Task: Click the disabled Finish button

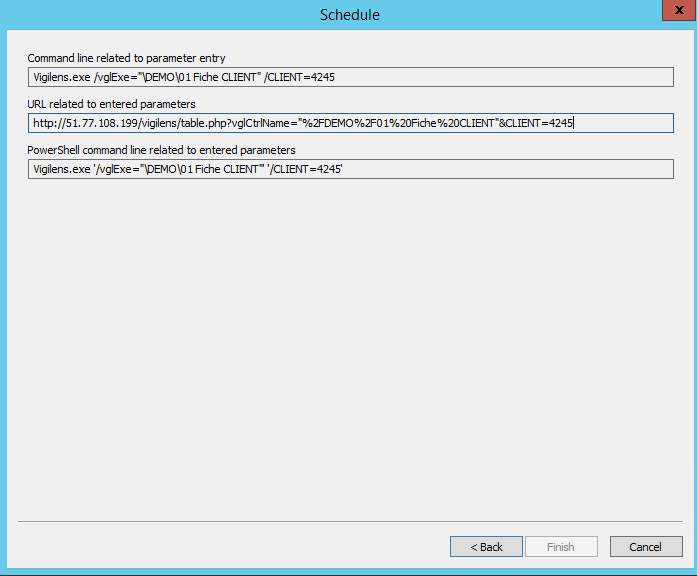Action: 561,546
